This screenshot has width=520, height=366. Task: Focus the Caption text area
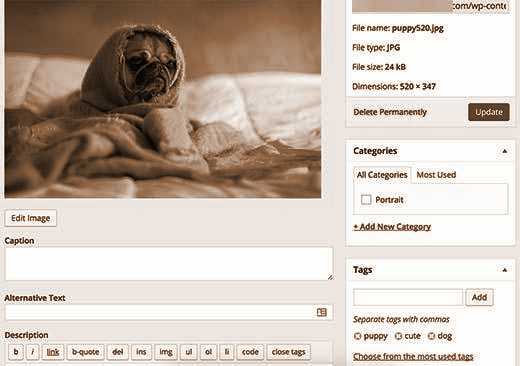tap(169, 264)
